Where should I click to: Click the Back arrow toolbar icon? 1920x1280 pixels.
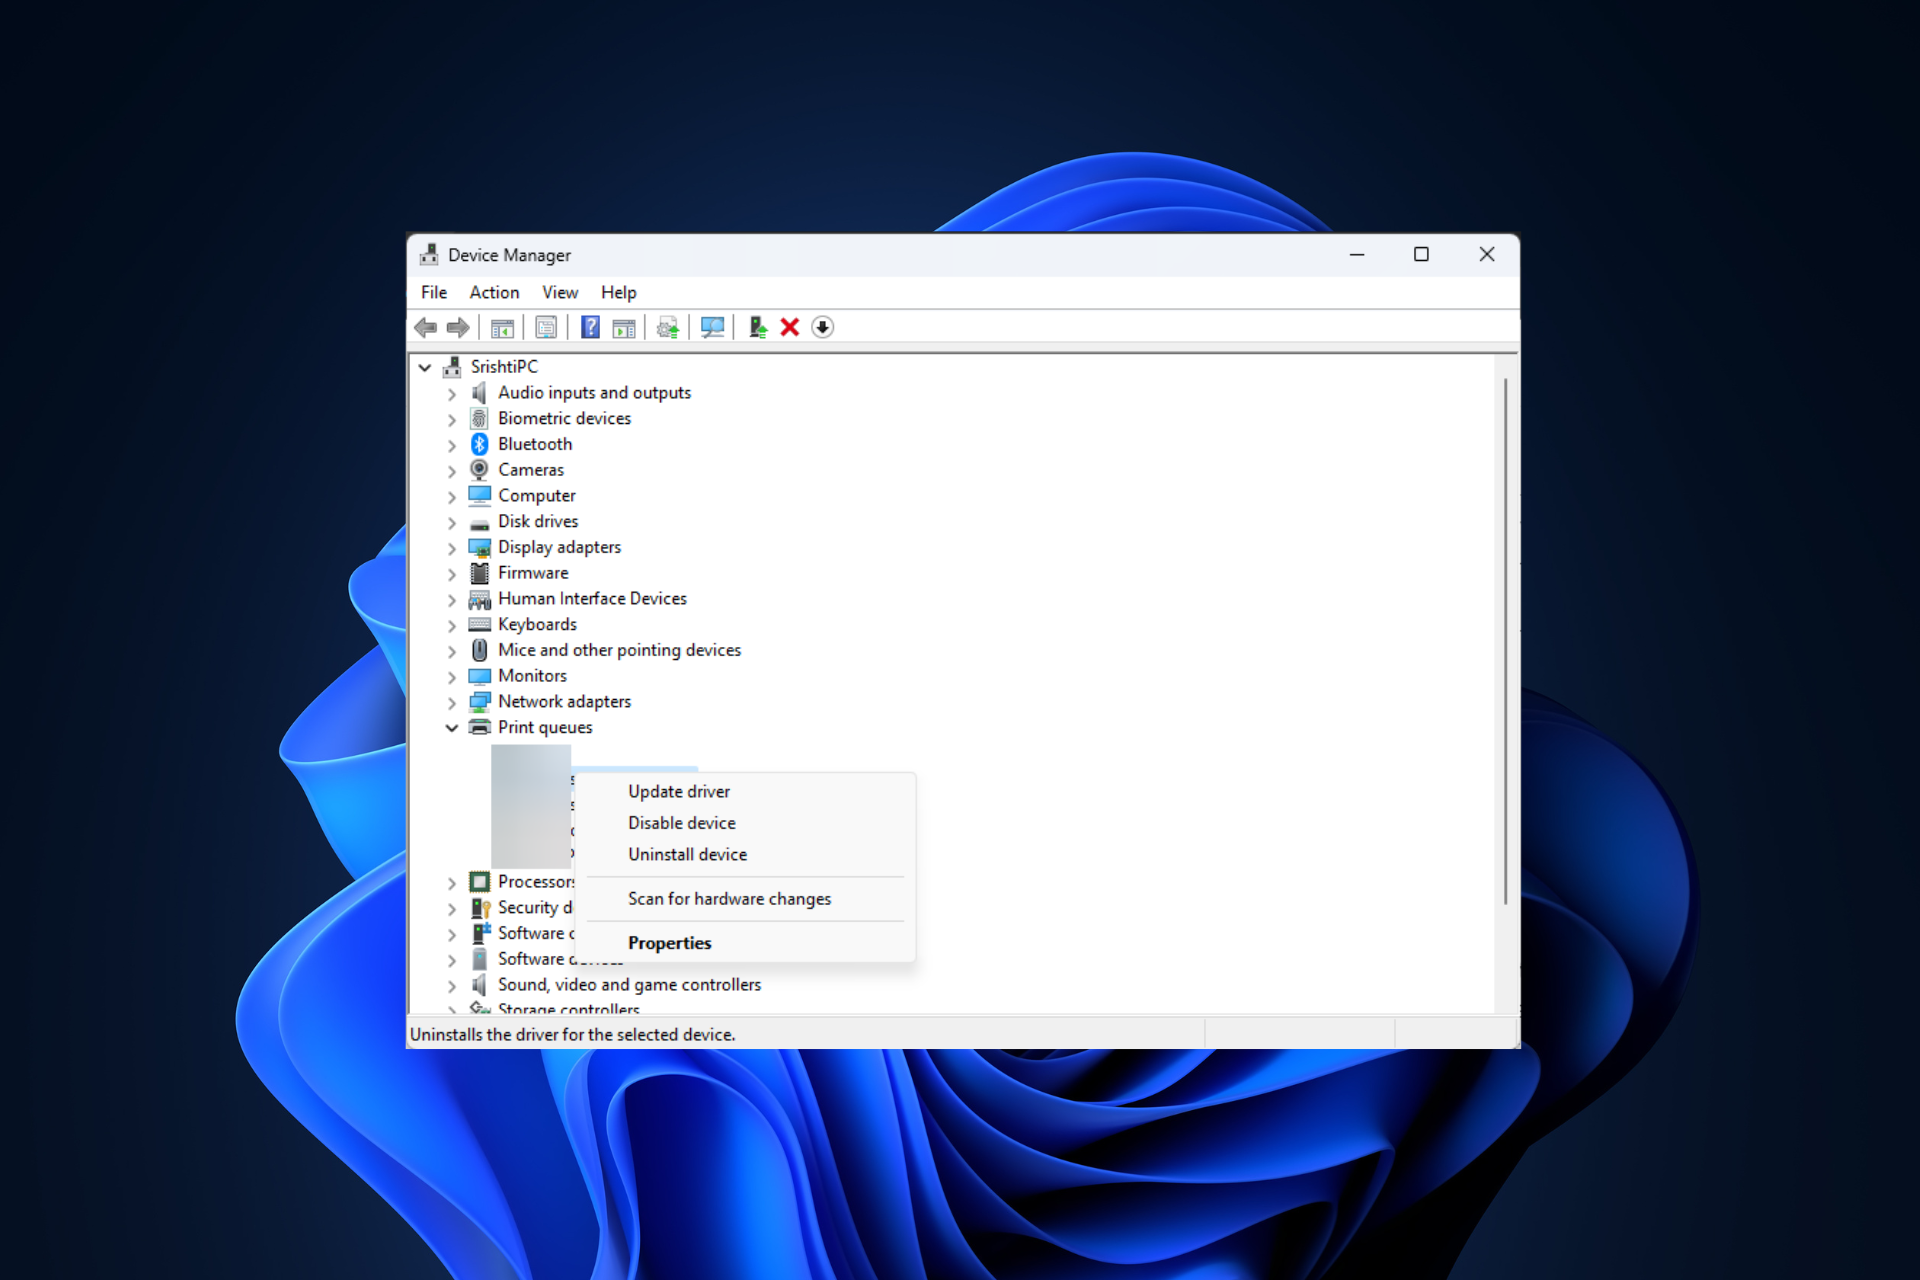point(426,327)
